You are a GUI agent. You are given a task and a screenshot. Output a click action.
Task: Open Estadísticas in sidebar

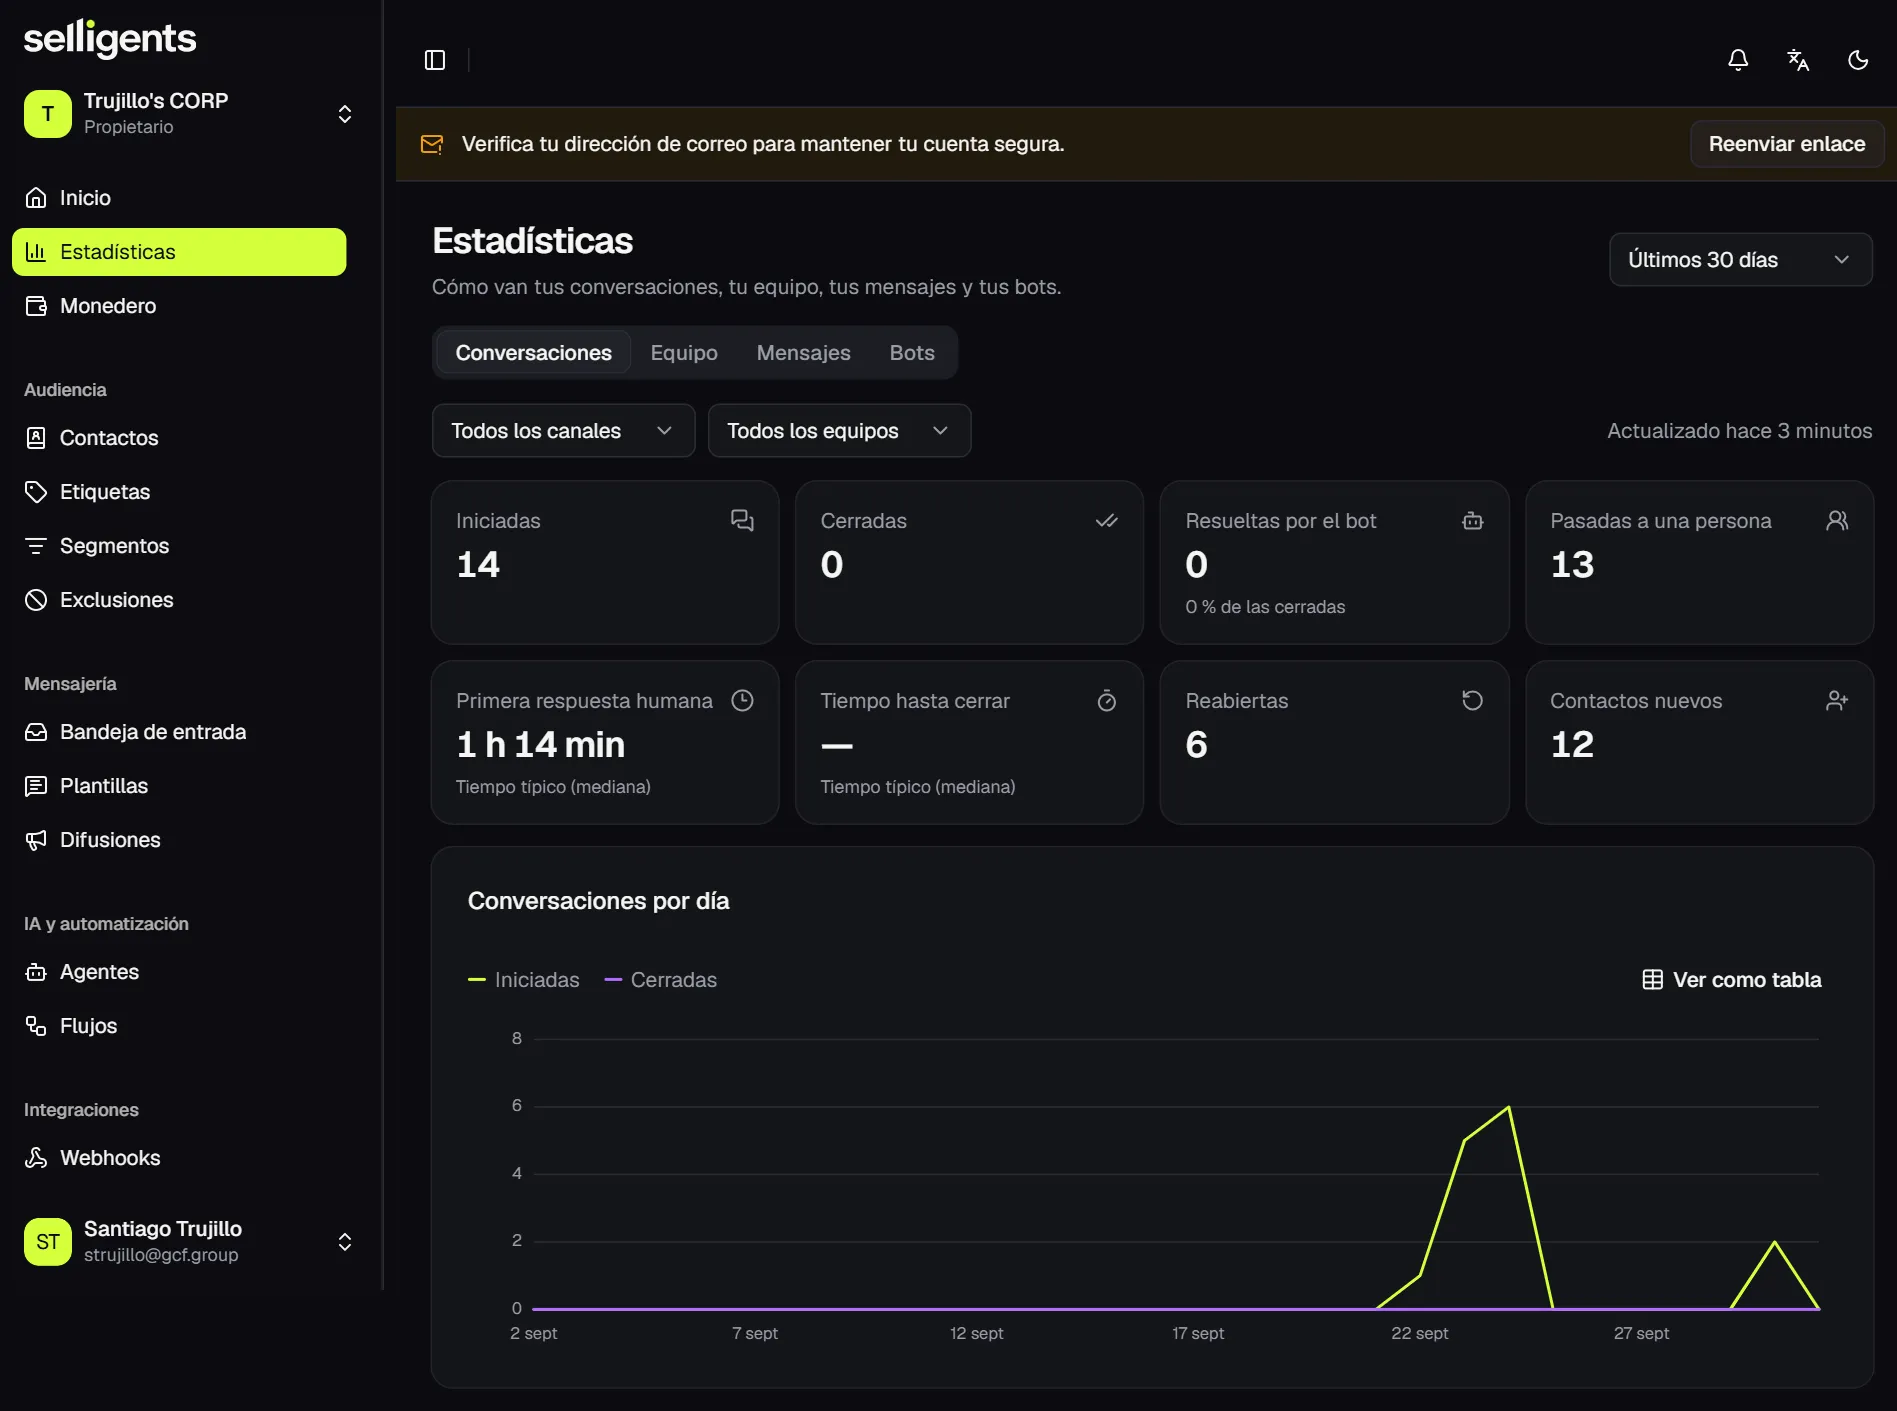tap(179, 252)
